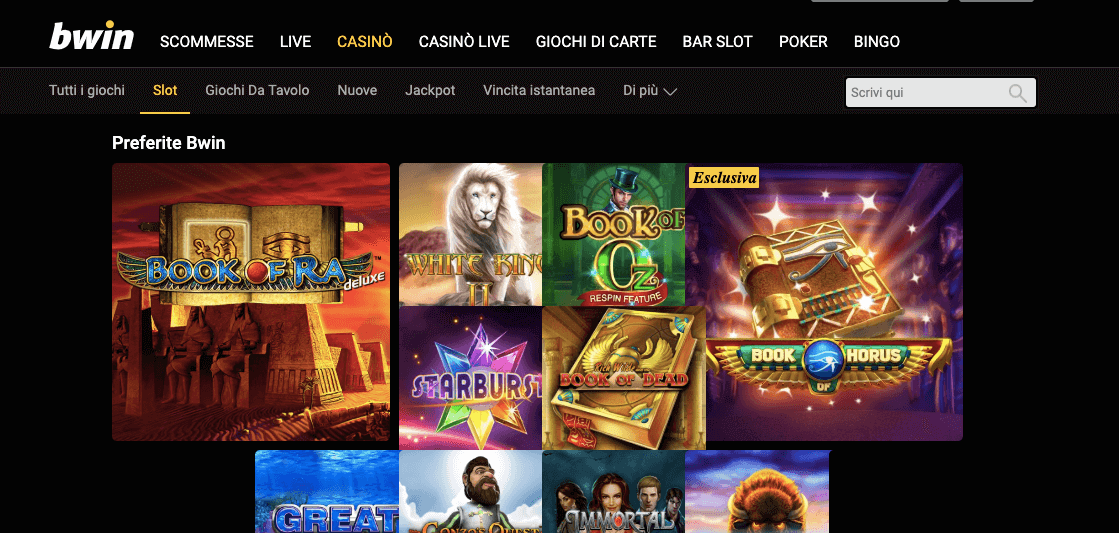Open the BINGO link
The height and width of the screenshot is (533, 1119).
pos(877,41)
